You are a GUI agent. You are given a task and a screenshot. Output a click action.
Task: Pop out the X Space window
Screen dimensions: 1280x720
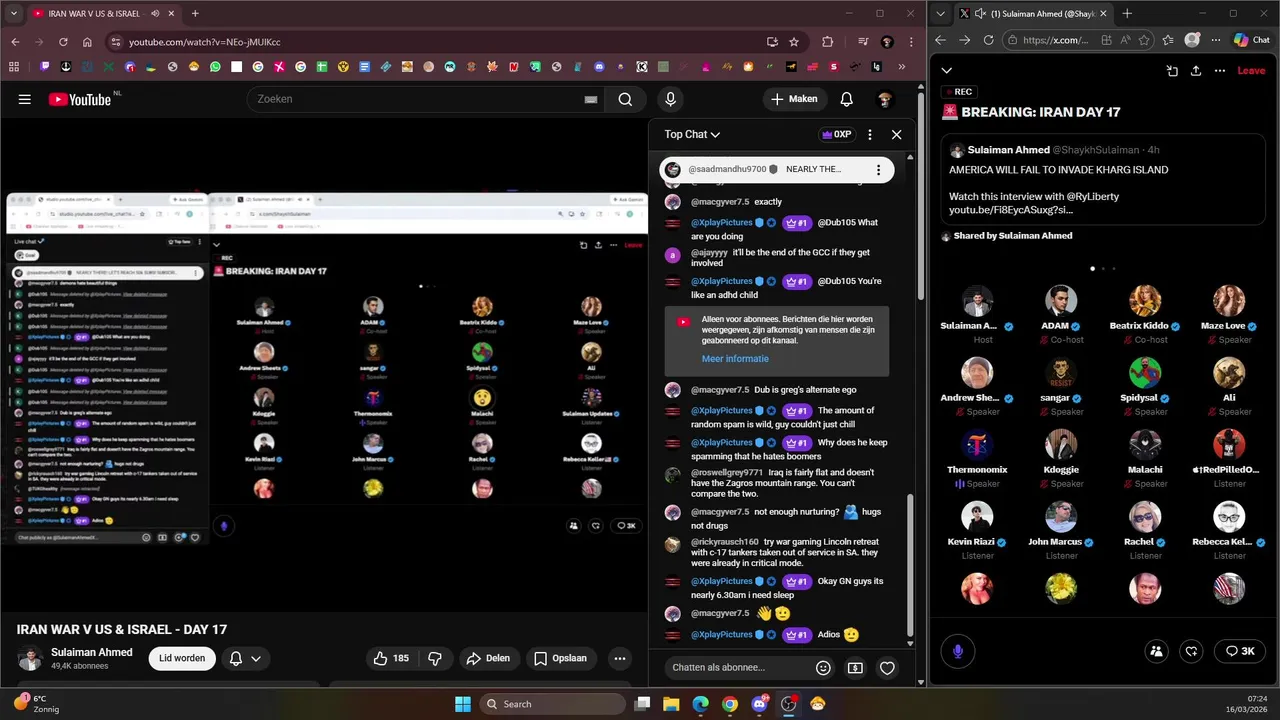[x=1172, y=71]
